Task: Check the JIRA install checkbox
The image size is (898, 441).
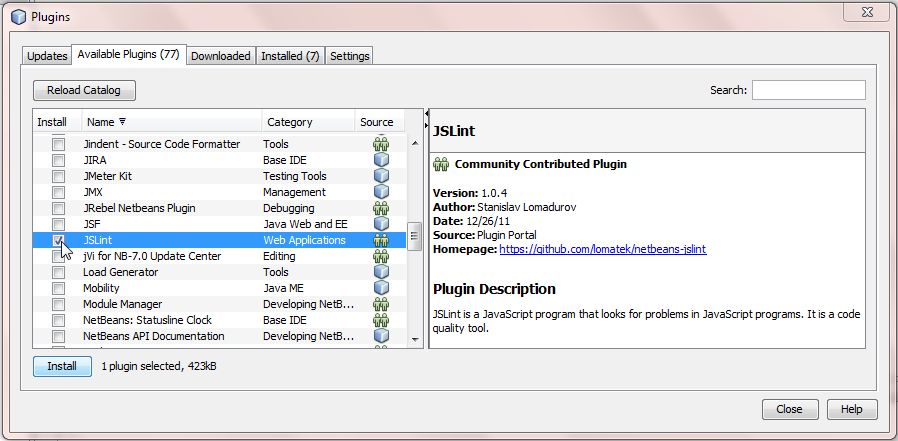Action: pyautogui.click(x=58, y=160)
